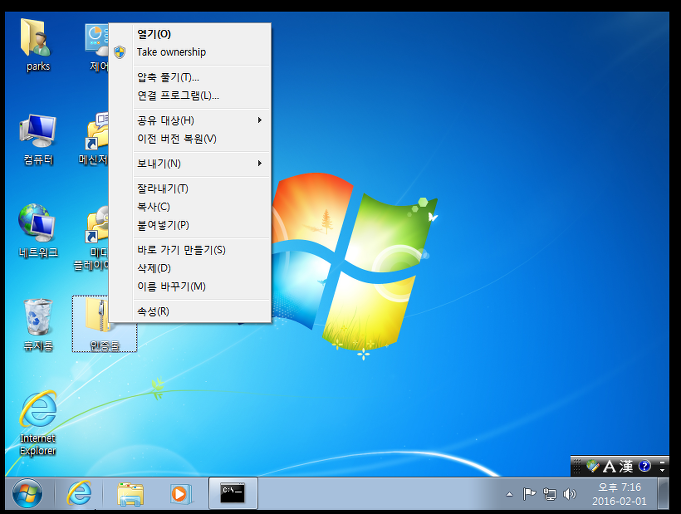Click the shield icon beside Take ownership
This screenshot has height=514, width=681.
pyautogui.click(x=120, y=52)
